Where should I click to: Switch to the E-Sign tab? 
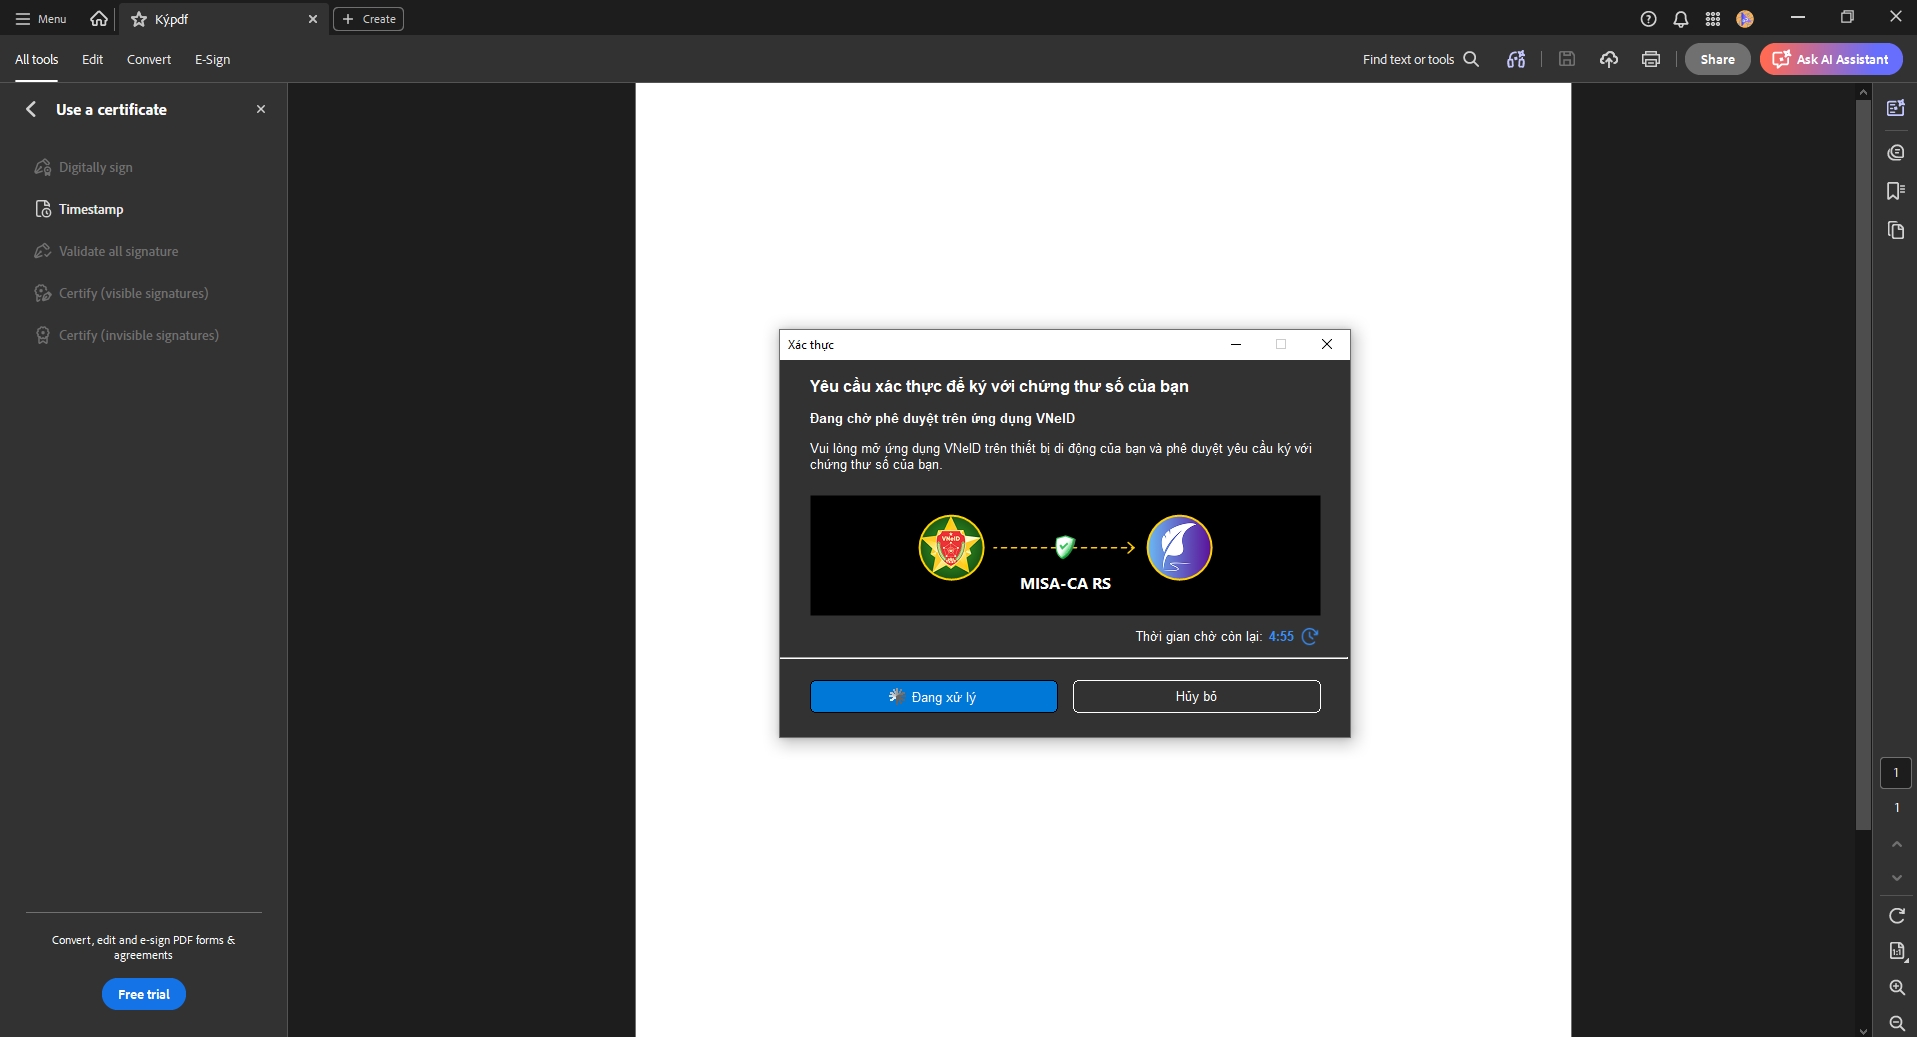tap(212, 60)
